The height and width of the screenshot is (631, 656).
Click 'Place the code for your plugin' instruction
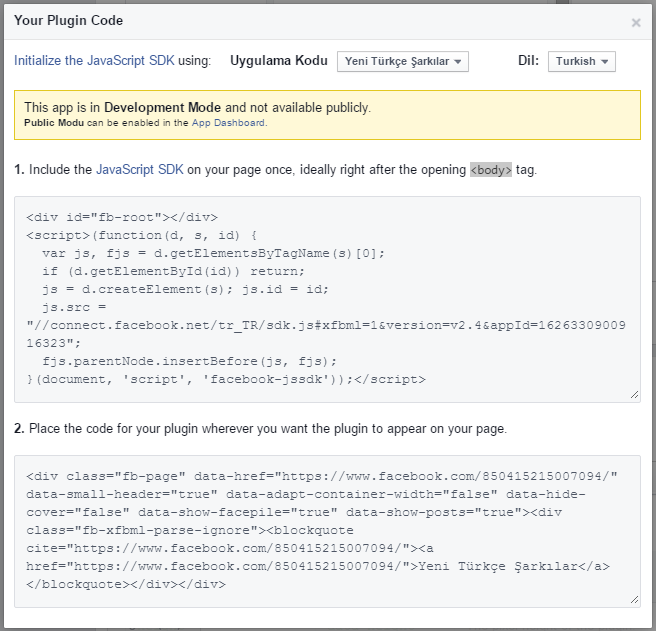268,428
